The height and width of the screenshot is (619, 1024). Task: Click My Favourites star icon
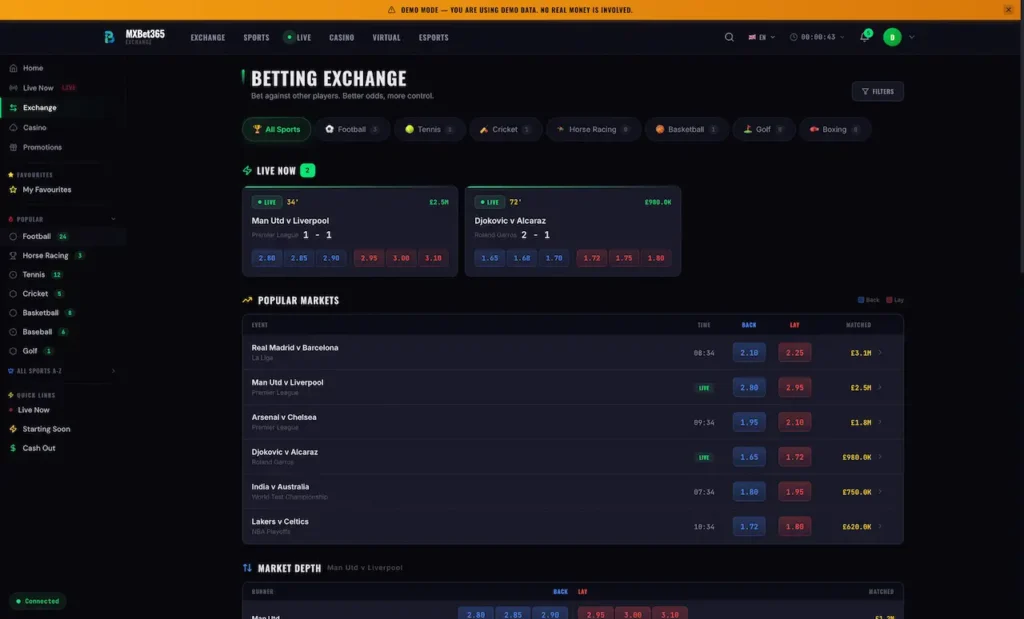13,189
